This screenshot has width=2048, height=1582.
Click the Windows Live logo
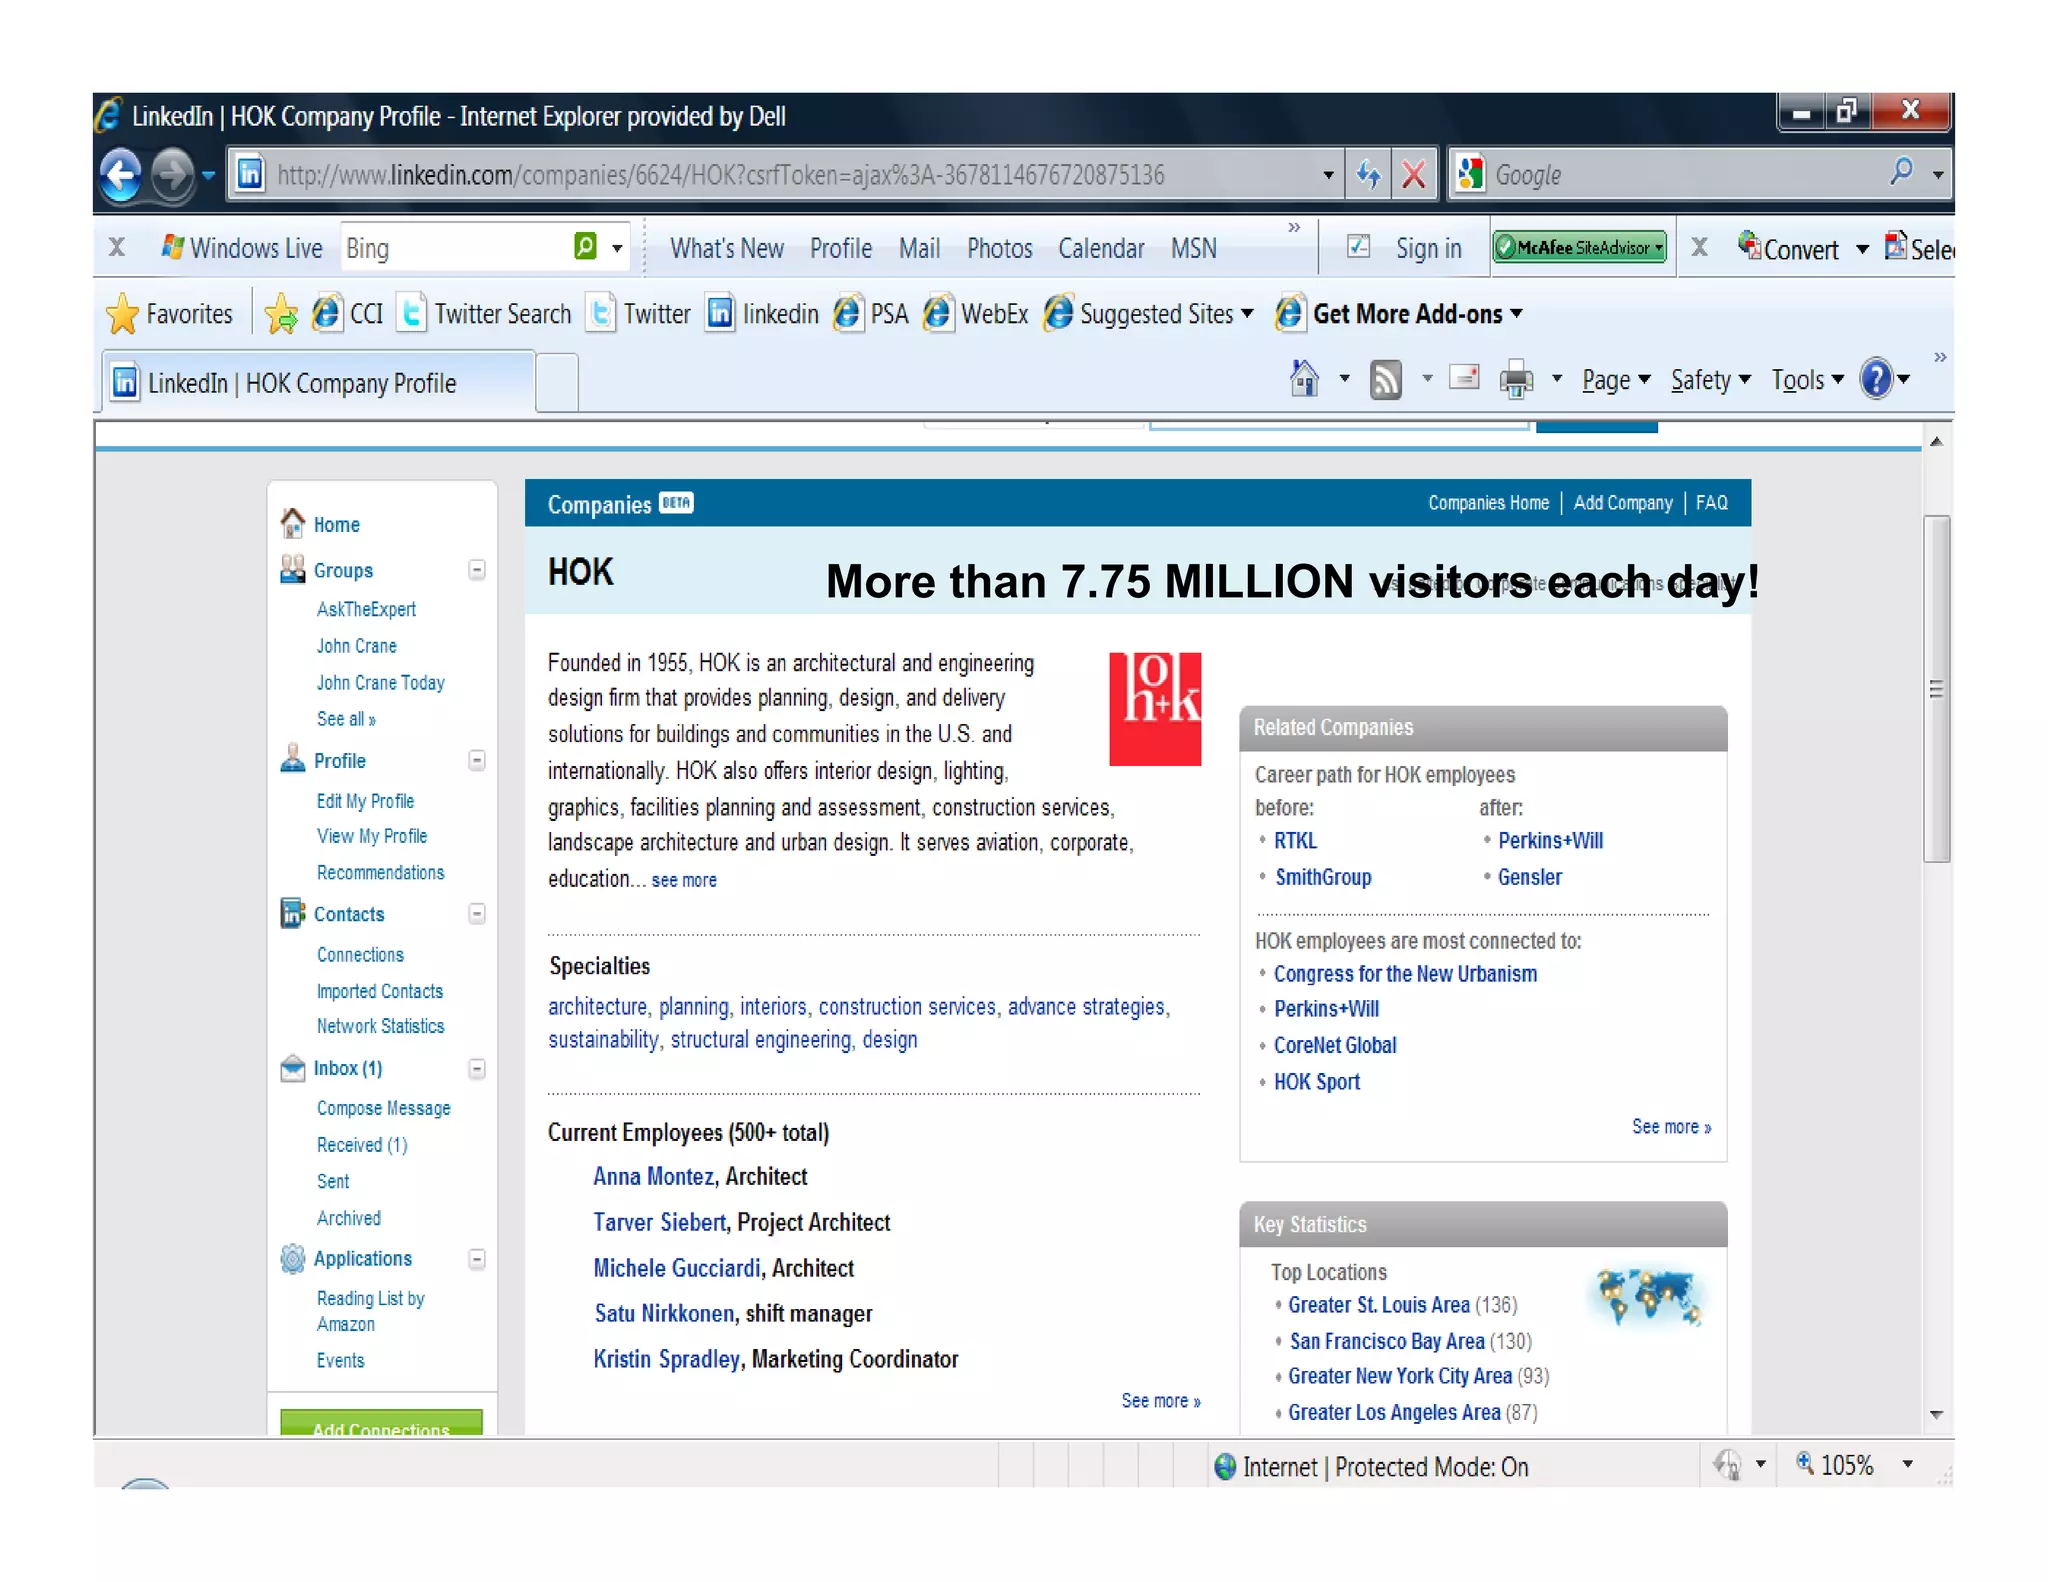coord(172,247)
